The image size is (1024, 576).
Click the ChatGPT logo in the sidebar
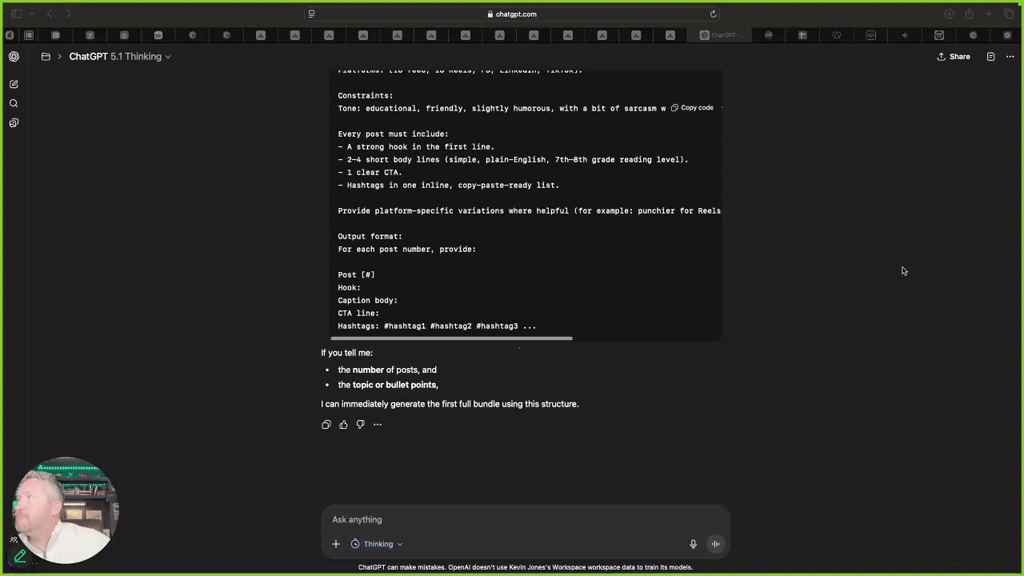(x=14, y=57)
